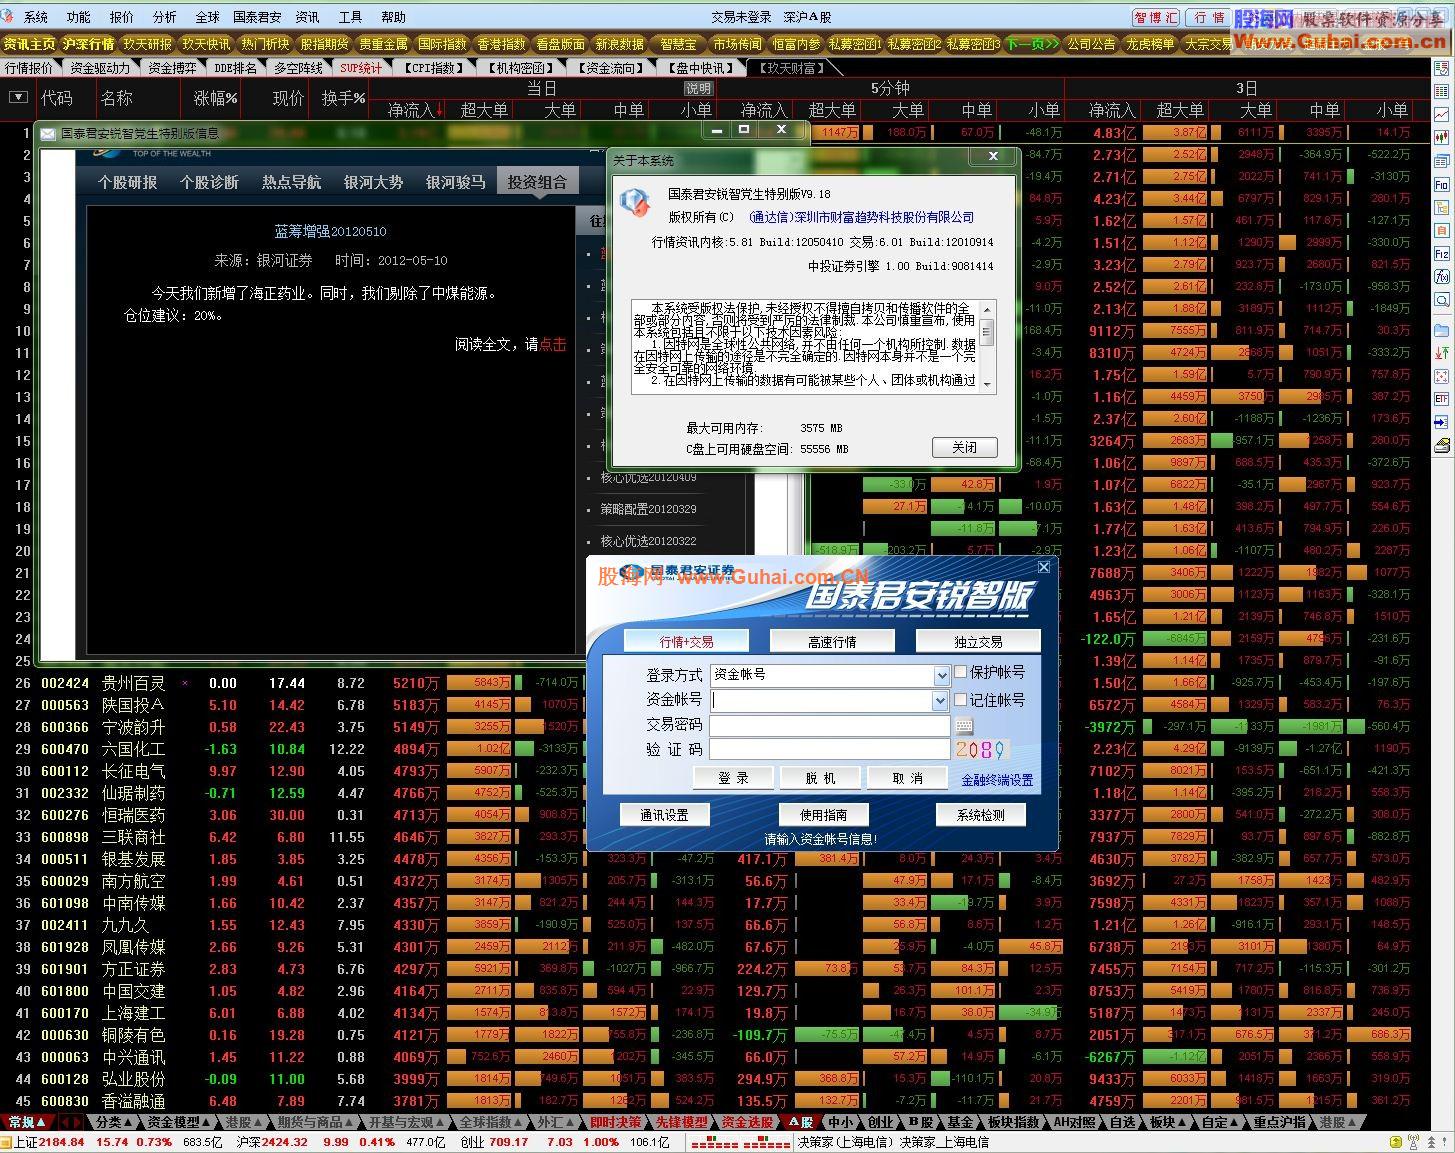Open the 系统 menu
This screenshot has width=1455, height=1153.
tap(35, 17)
